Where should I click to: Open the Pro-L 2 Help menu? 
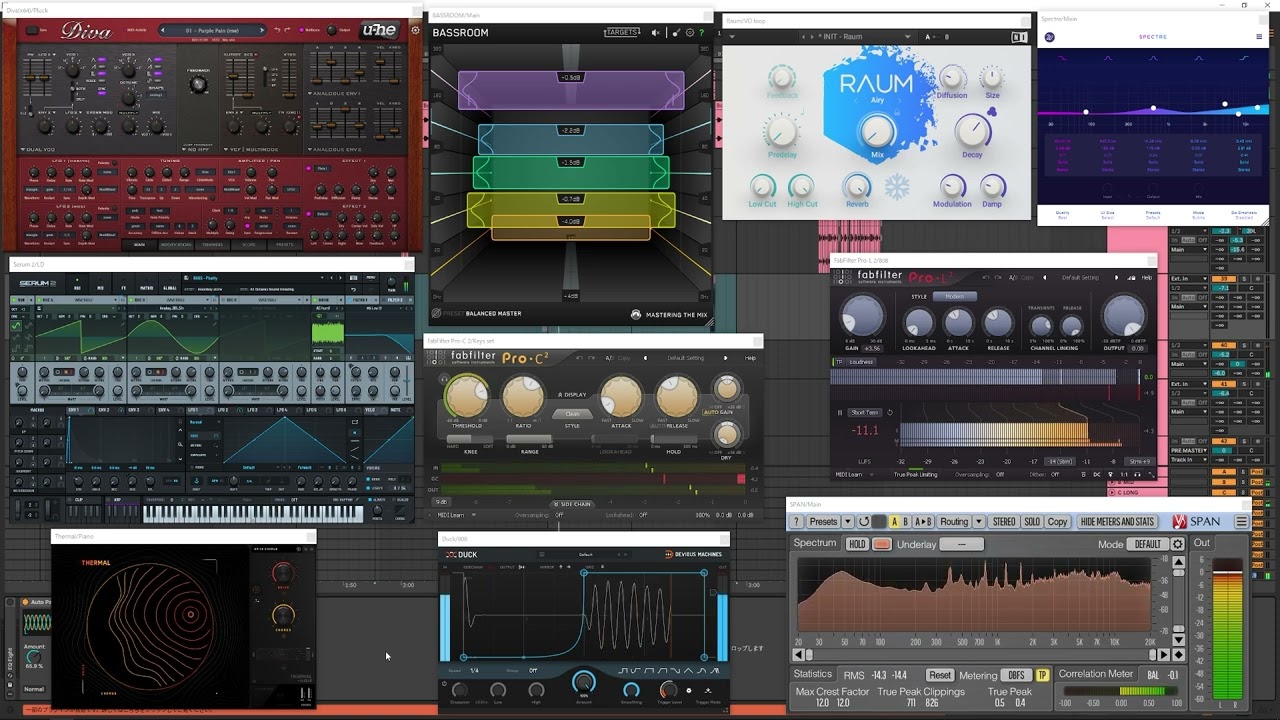[1147, 277]
